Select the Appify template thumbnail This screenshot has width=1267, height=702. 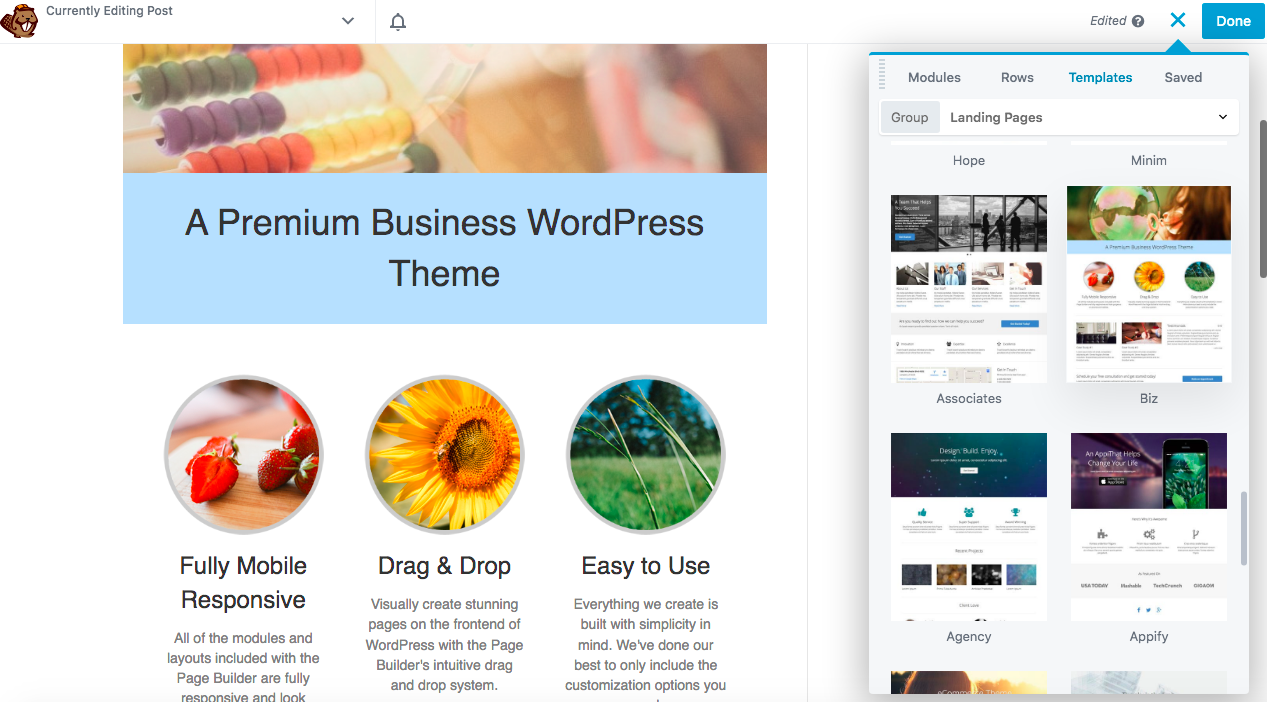click(x=1149, y=526)
